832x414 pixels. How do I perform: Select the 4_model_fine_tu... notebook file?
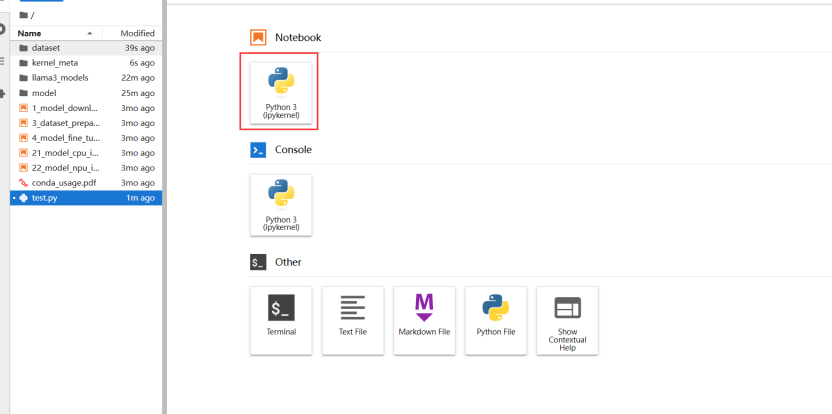pyautogui.click(x=86, y=137)
